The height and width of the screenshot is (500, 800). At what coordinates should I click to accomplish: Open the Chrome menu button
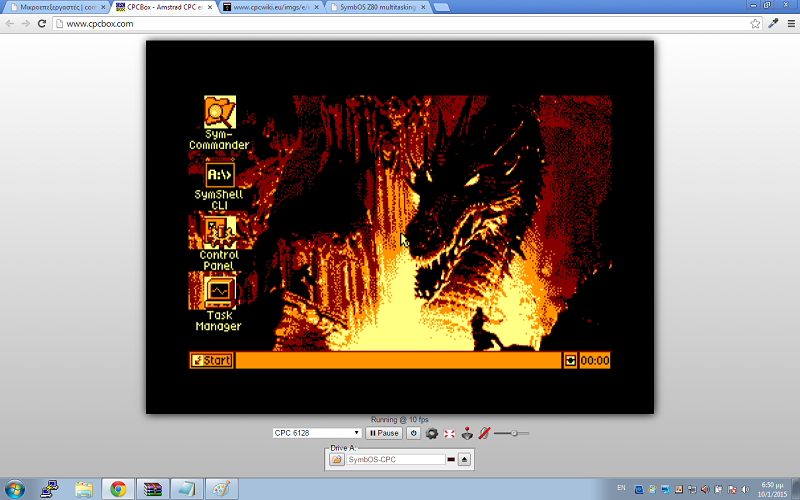[791, 23]
